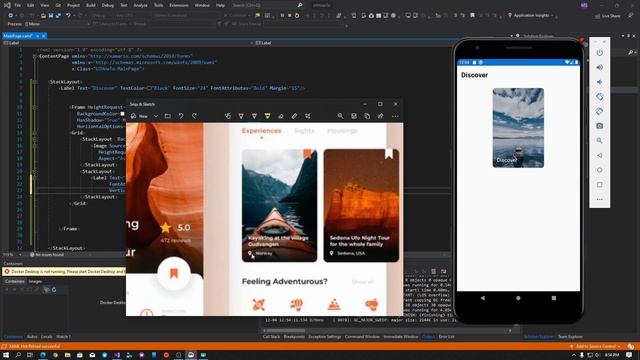Tap the Android recents navigation button on the phone

tap(554, 298)
